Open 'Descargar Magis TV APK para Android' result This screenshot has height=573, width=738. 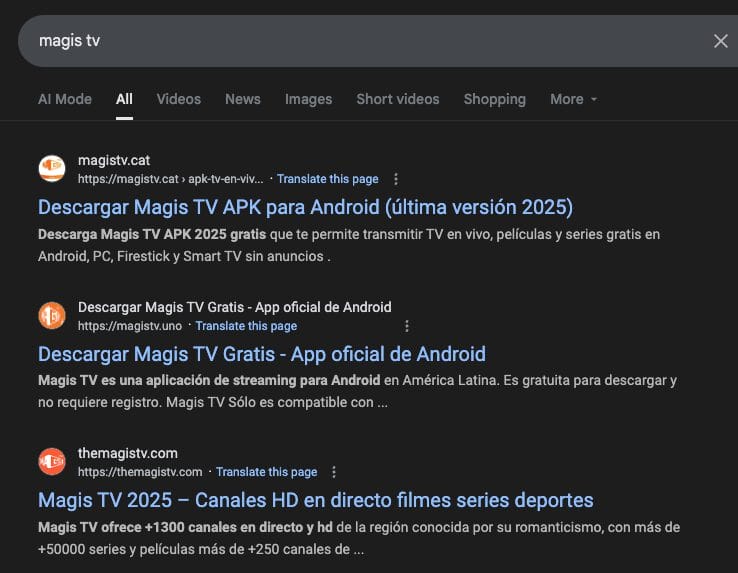point(305,207)
